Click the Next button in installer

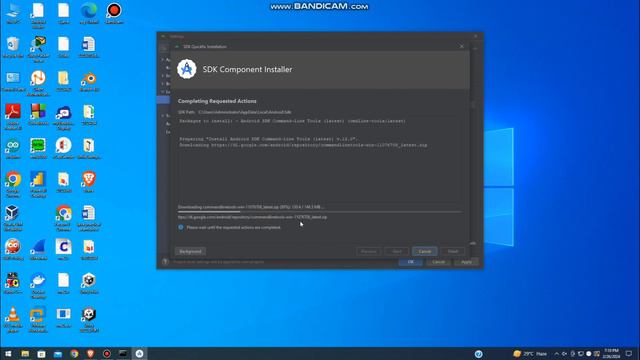[396, 251]
